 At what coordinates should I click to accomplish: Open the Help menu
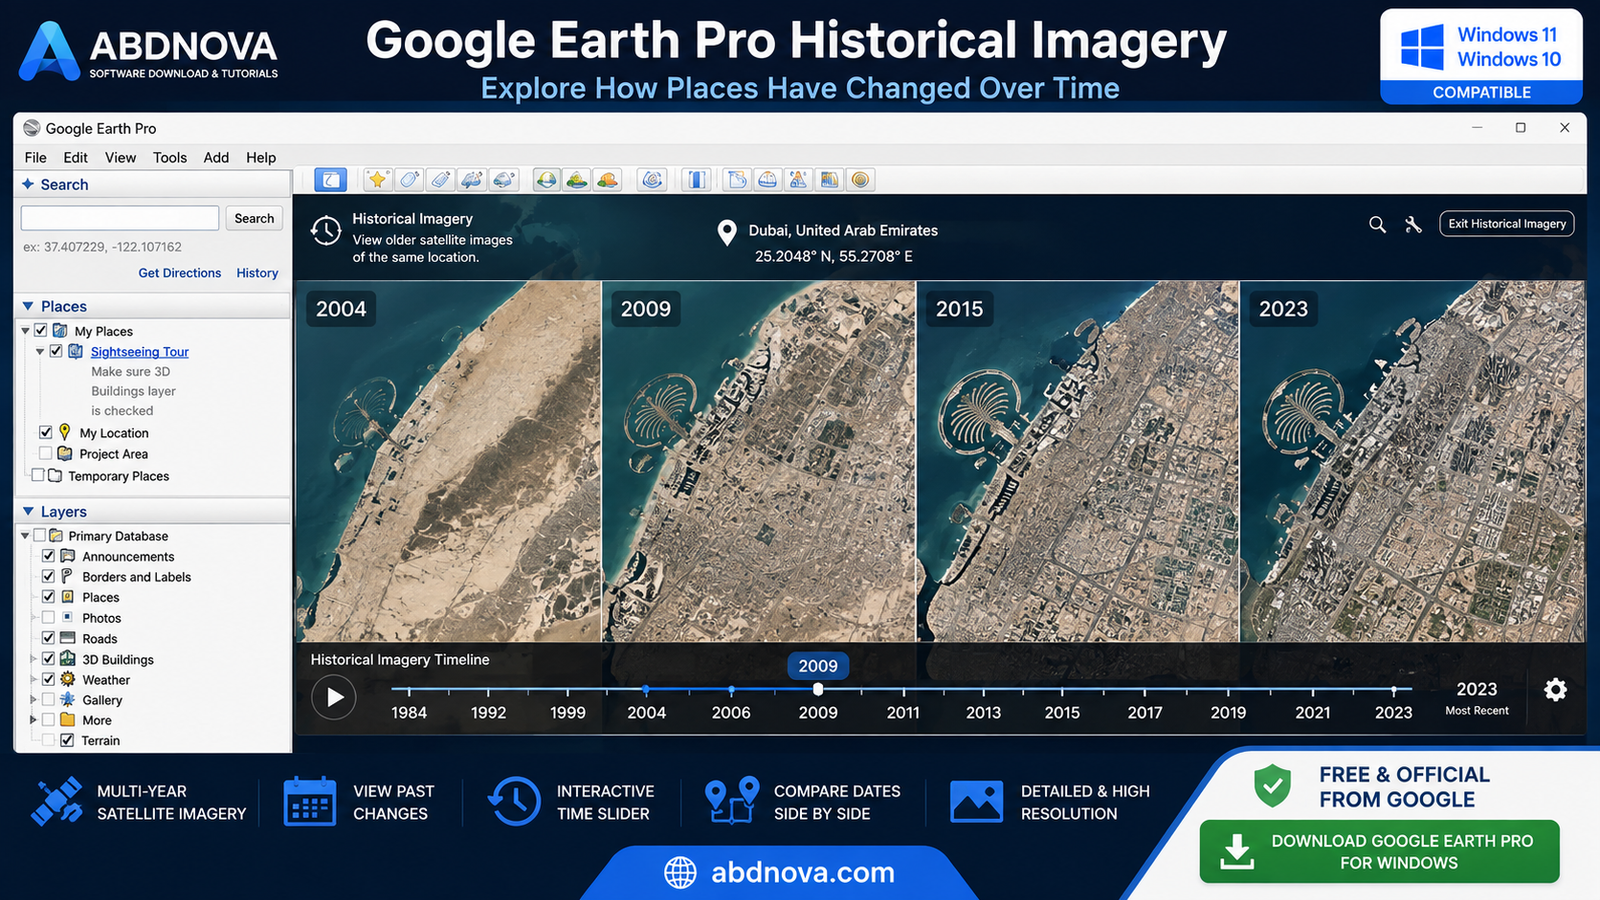tap(261, 157)
